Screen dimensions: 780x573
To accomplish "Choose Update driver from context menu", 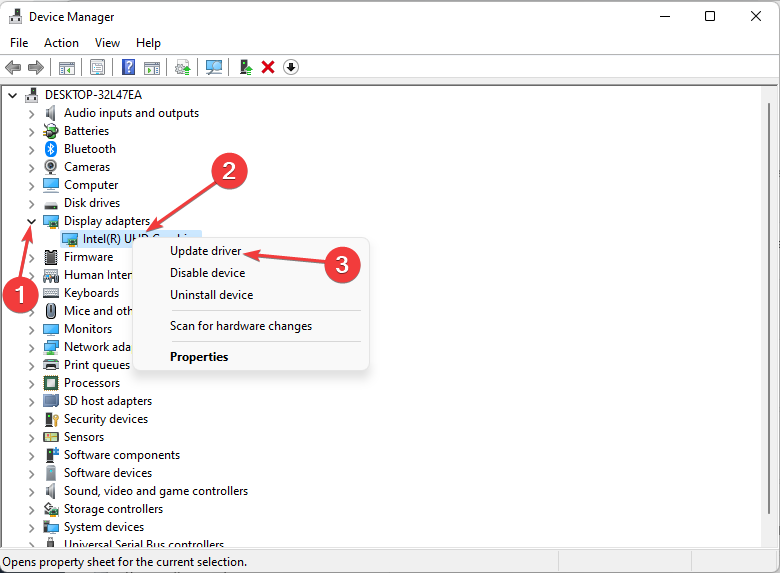I will [x=205, y=251].
